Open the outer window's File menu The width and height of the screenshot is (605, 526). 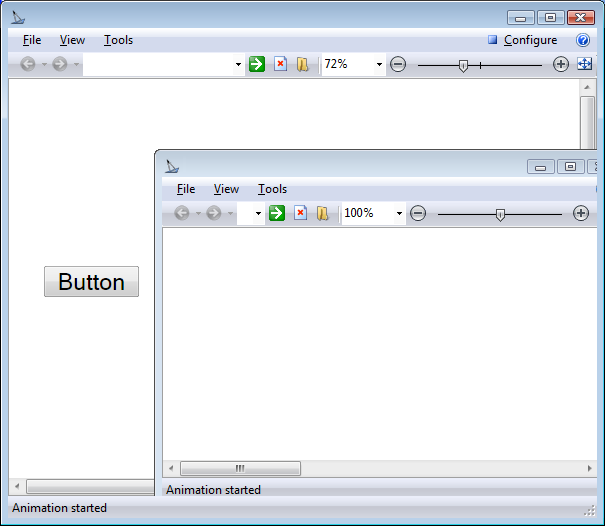[x=32, y=40]
